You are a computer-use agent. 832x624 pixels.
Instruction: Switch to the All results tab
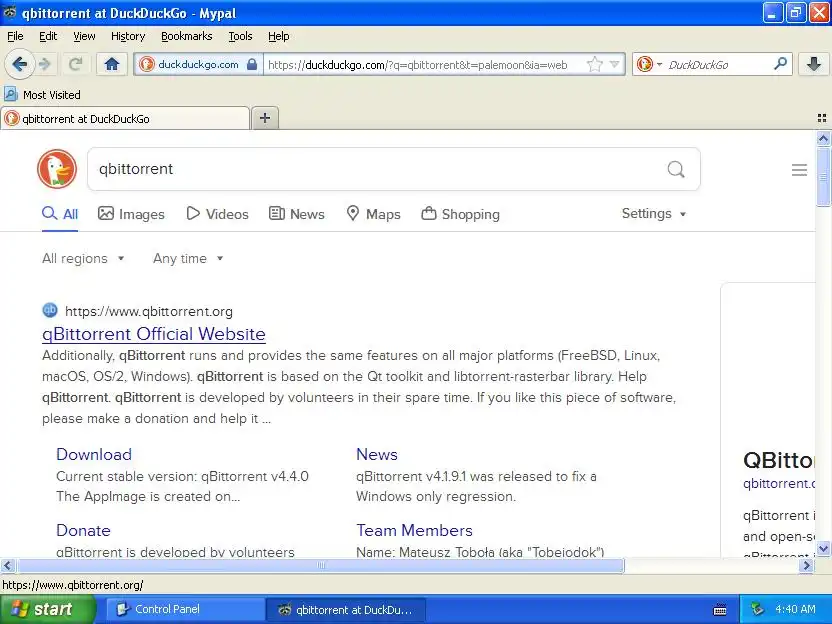tap(60, 214)
